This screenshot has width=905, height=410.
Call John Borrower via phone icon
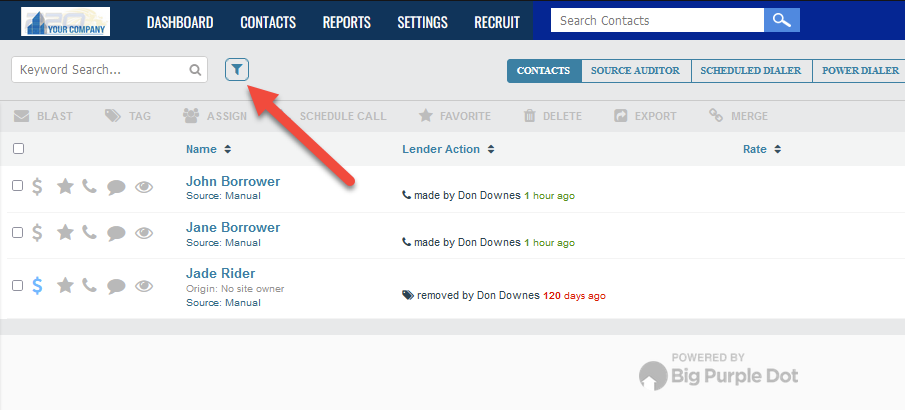click(x=89, y=186)
